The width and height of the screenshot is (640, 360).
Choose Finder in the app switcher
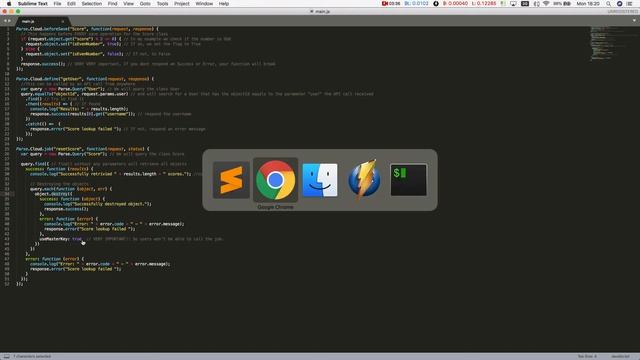click(320, 180)
